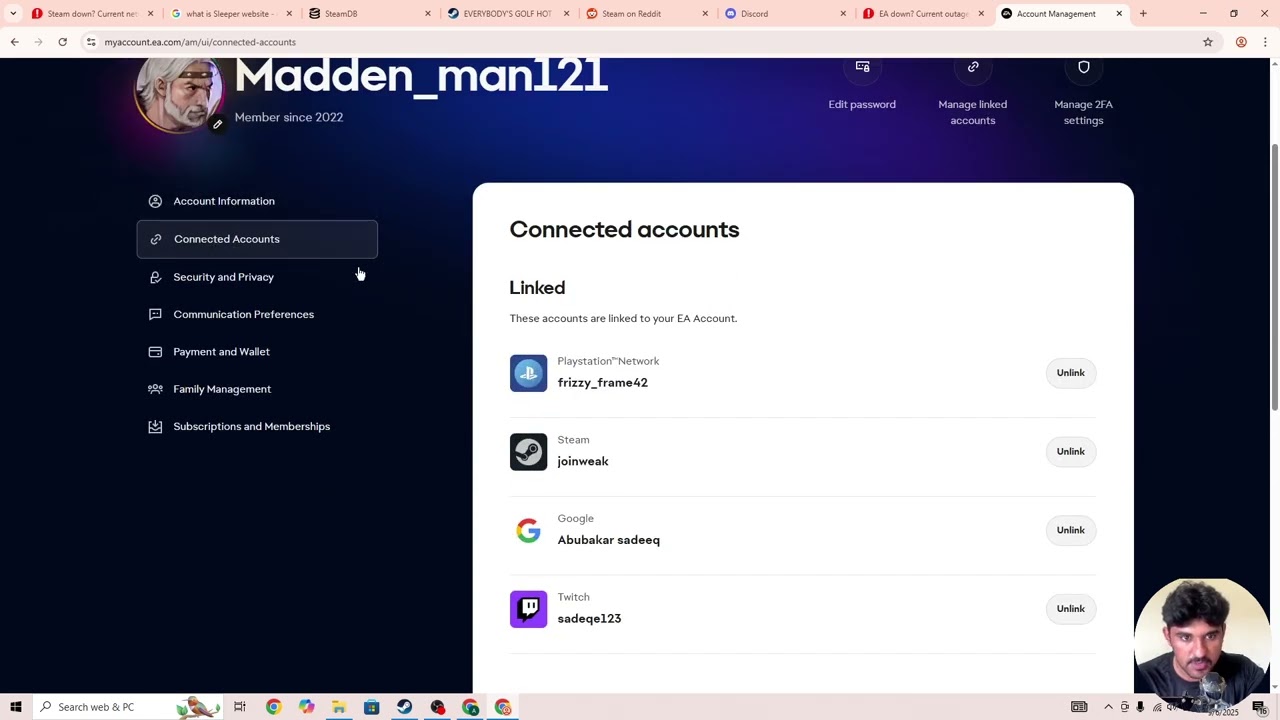Open Steam from the taskbar

404,707
